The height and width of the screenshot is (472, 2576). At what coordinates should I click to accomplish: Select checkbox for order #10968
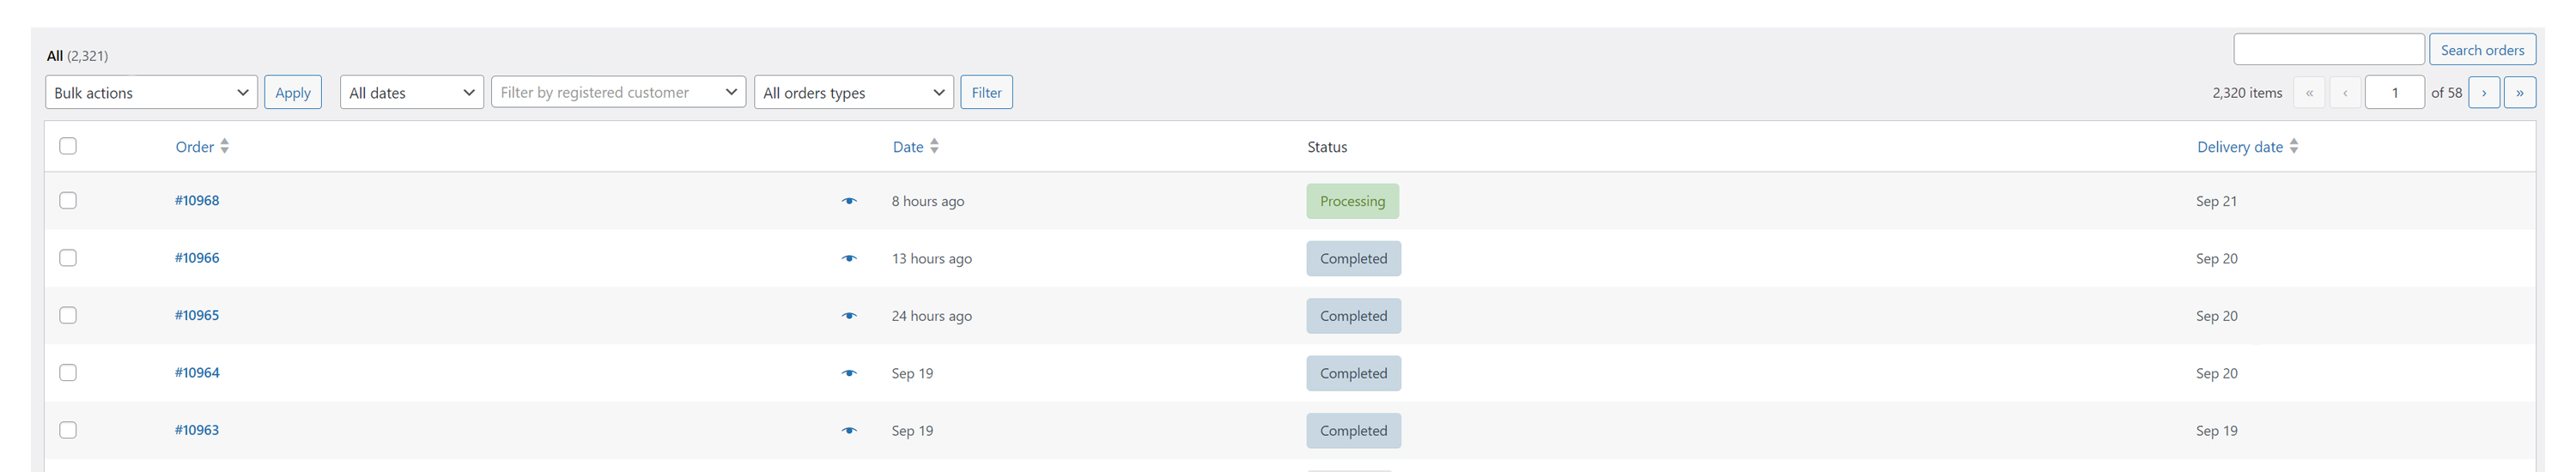click(x=68, y=200)
